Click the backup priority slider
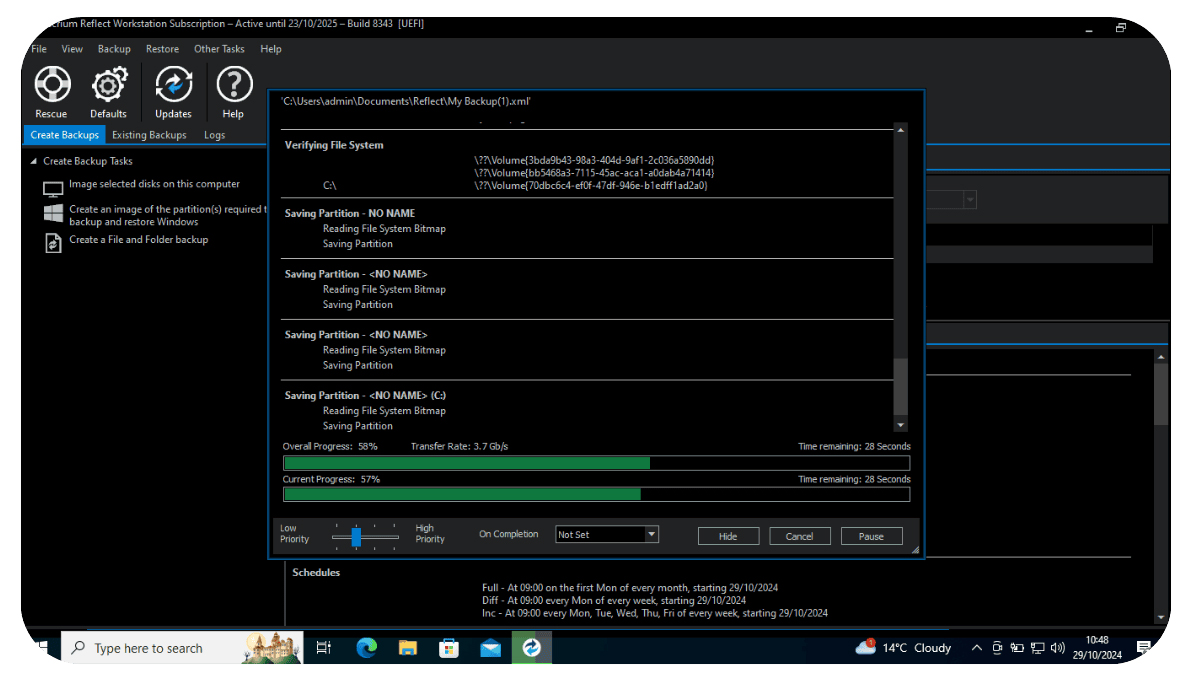The image size is (1189, 680). (356, 537)
